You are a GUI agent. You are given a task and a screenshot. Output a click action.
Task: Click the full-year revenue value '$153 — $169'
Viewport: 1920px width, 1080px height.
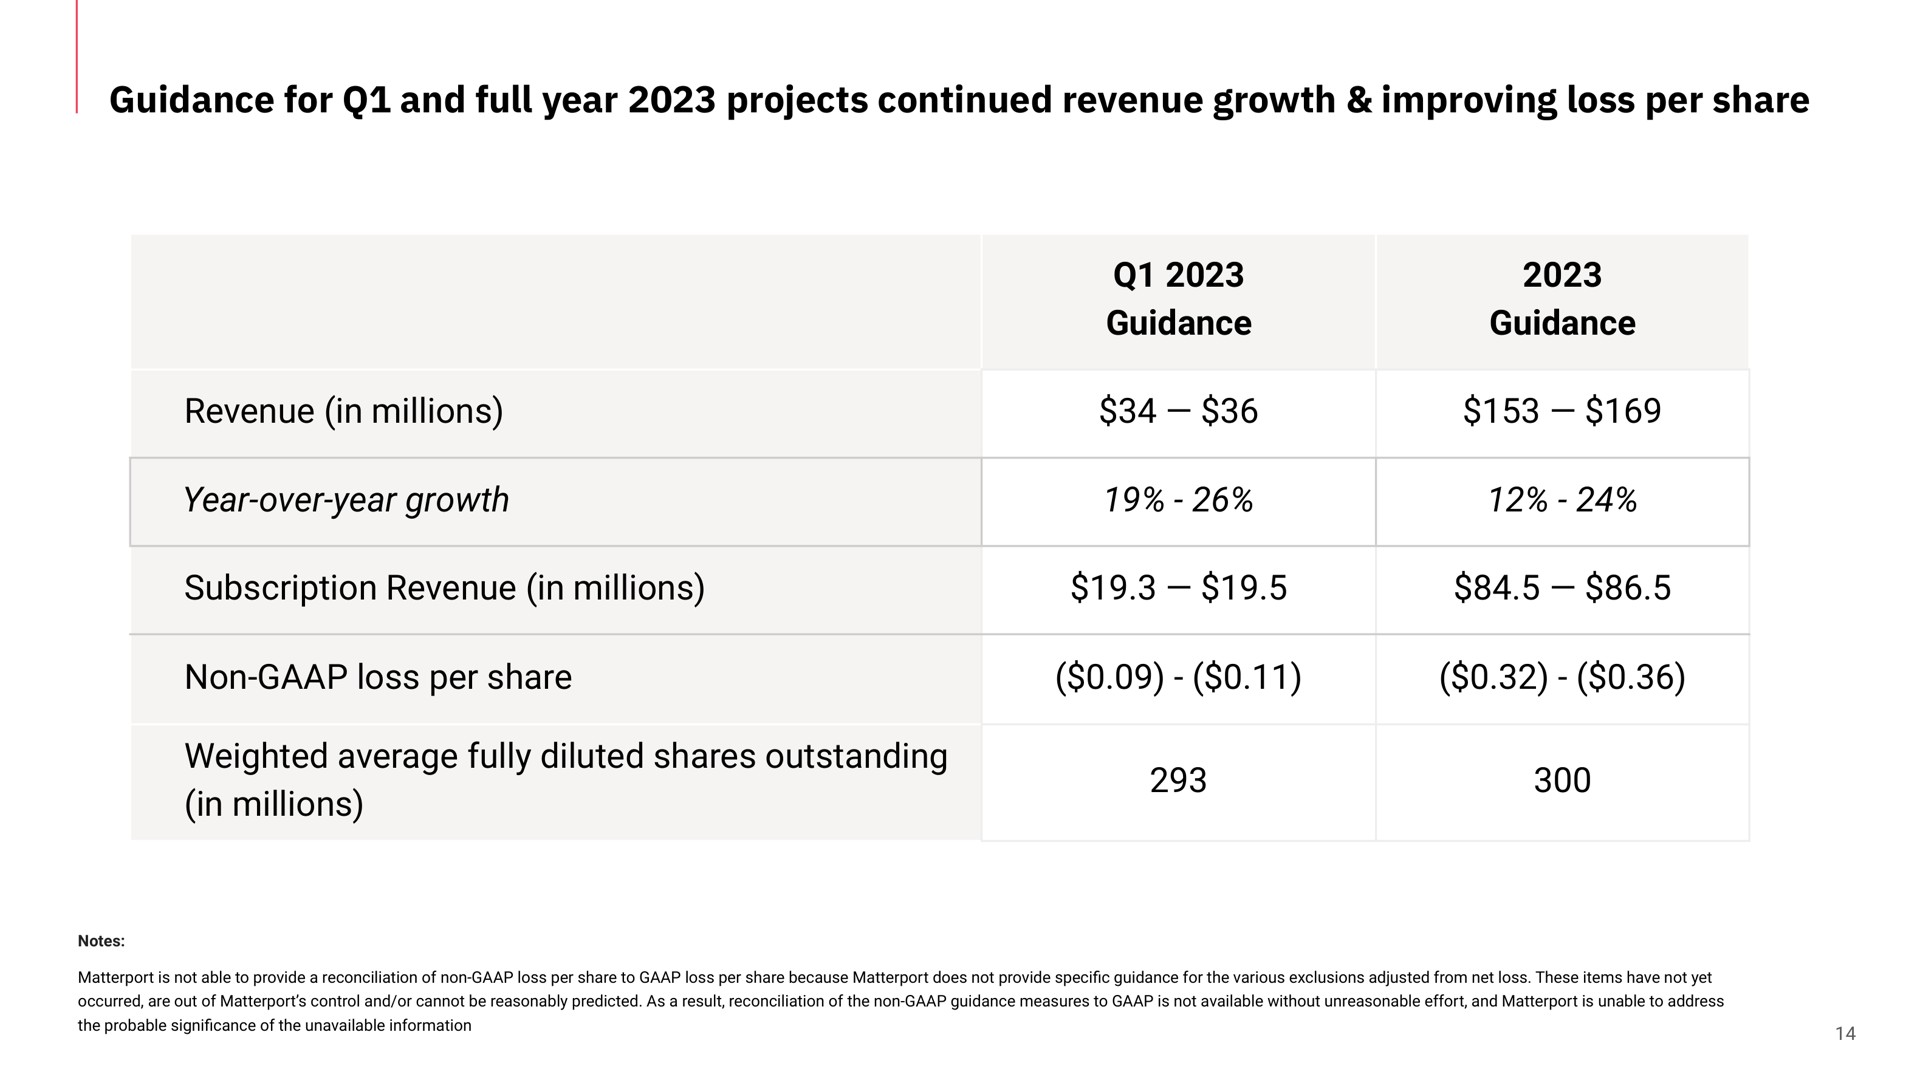pyautogui.click(x=1562, y=411)
